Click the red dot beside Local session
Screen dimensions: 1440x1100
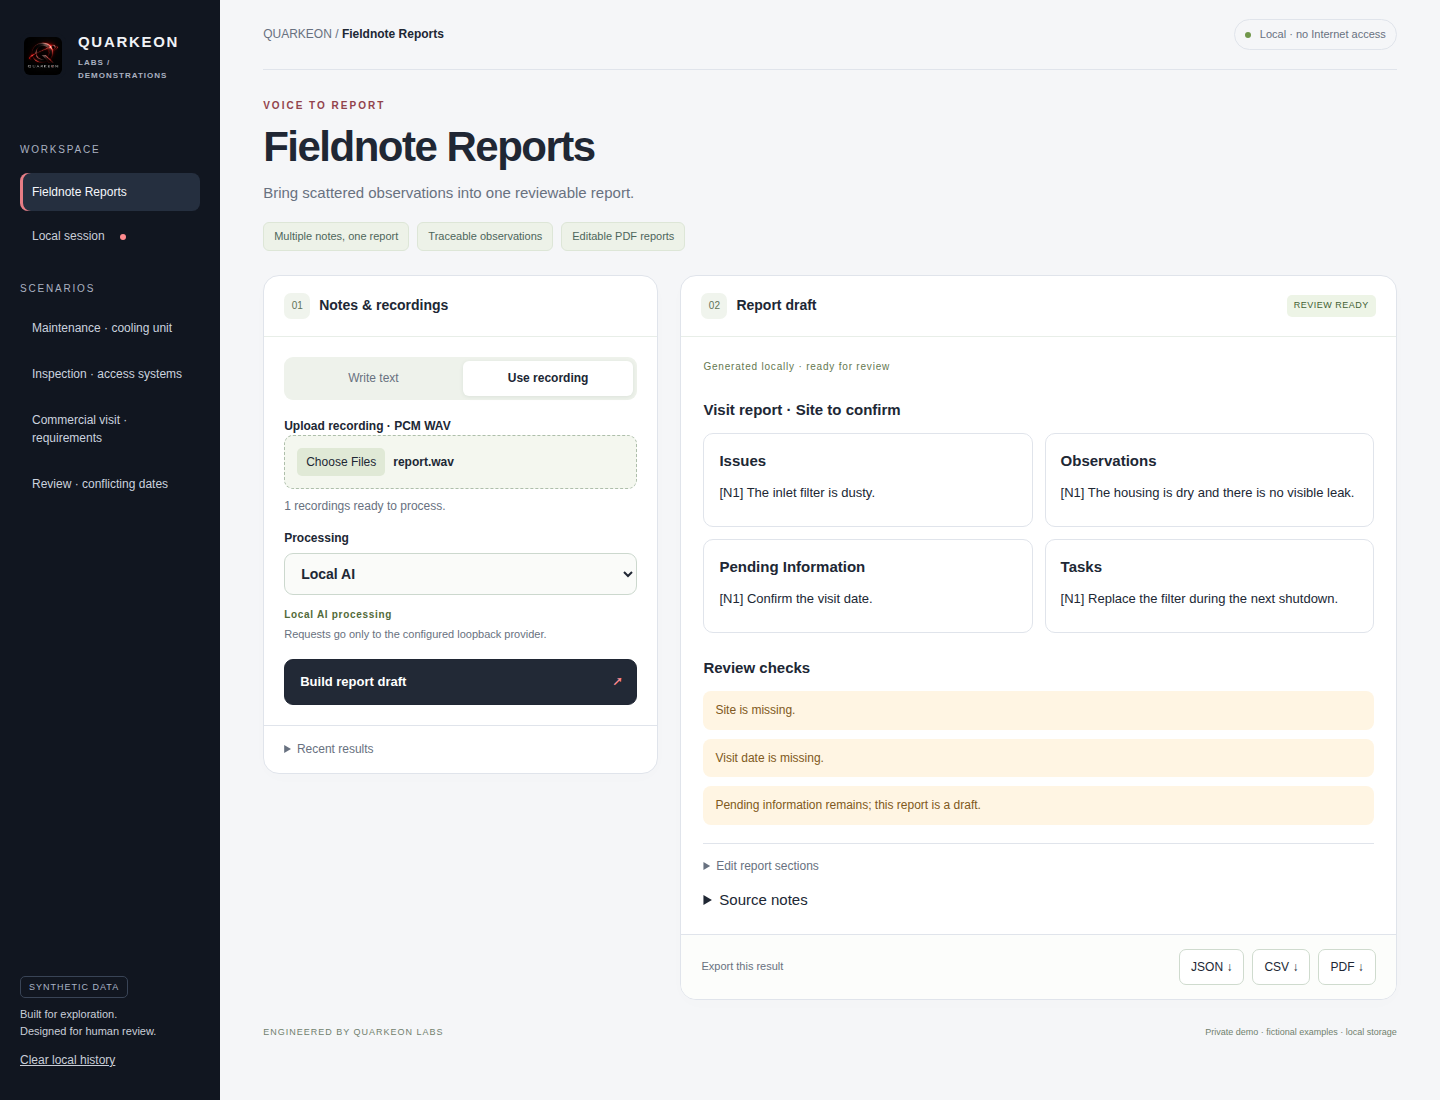point(123,237)
